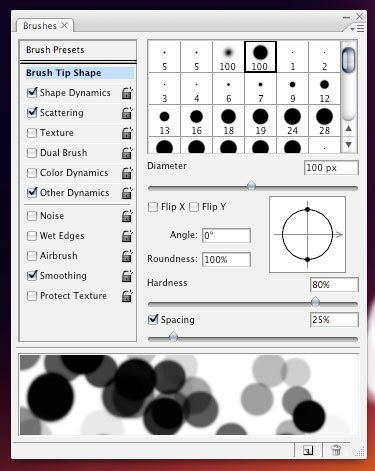This screenshot has height=471, width=375.
Task: Click the lock icon beside Smoothing
Action: (127, 276)
